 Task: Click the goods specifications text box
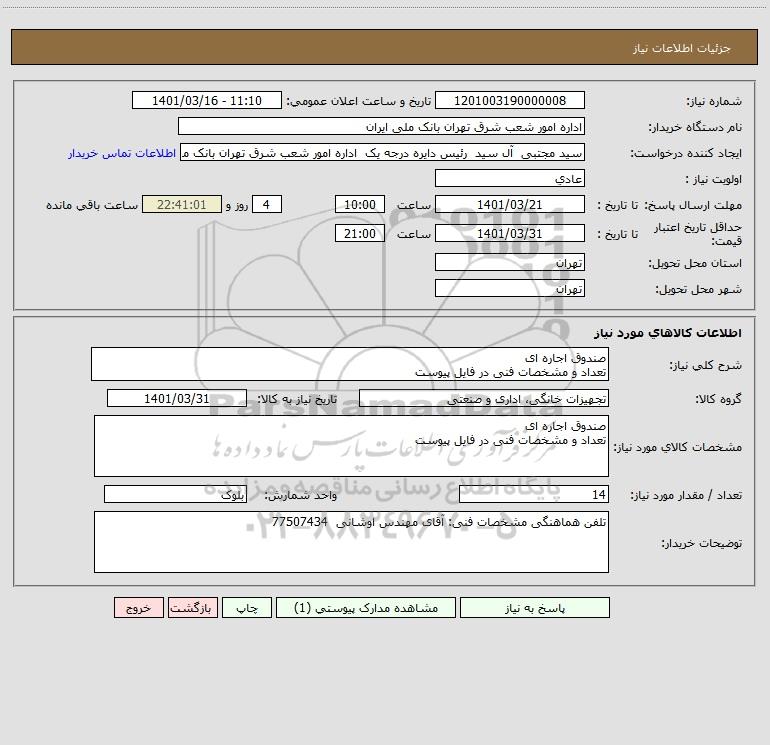tap(351, 446)
